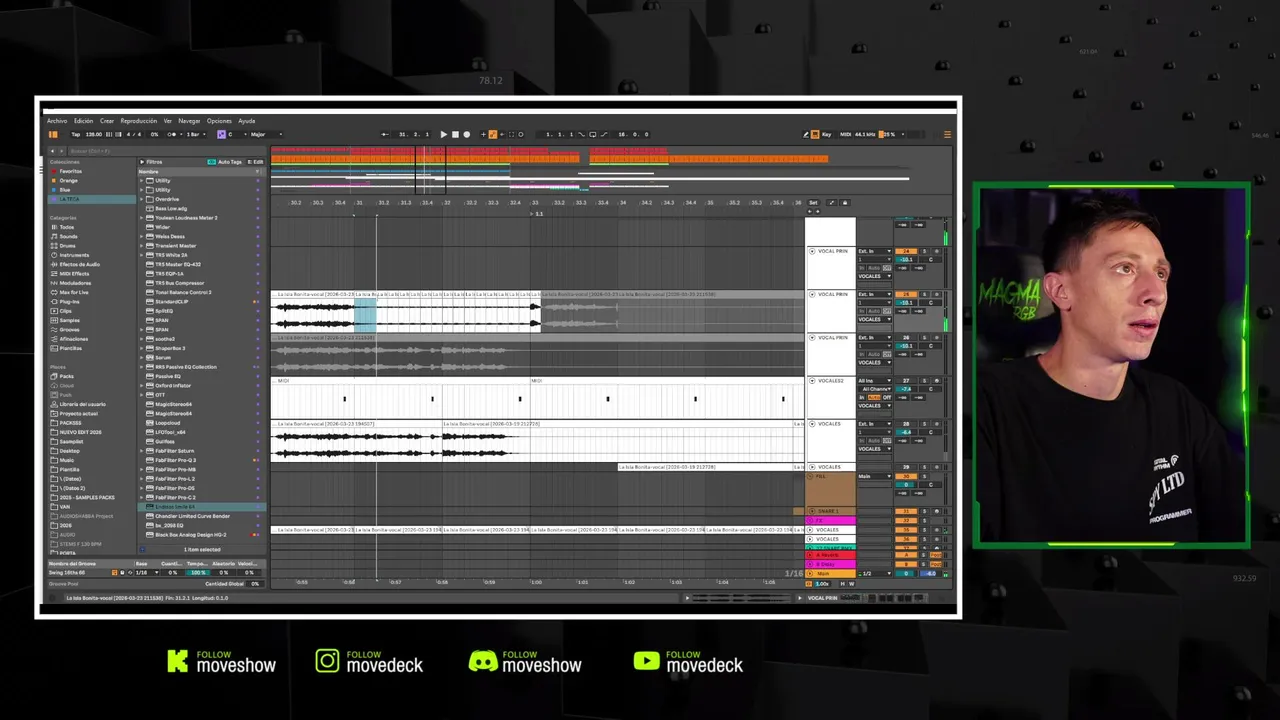The width and height of the screenshot is (1280, 720).
Task: Click the Cantidad Global 0% value
Action: 255,583
